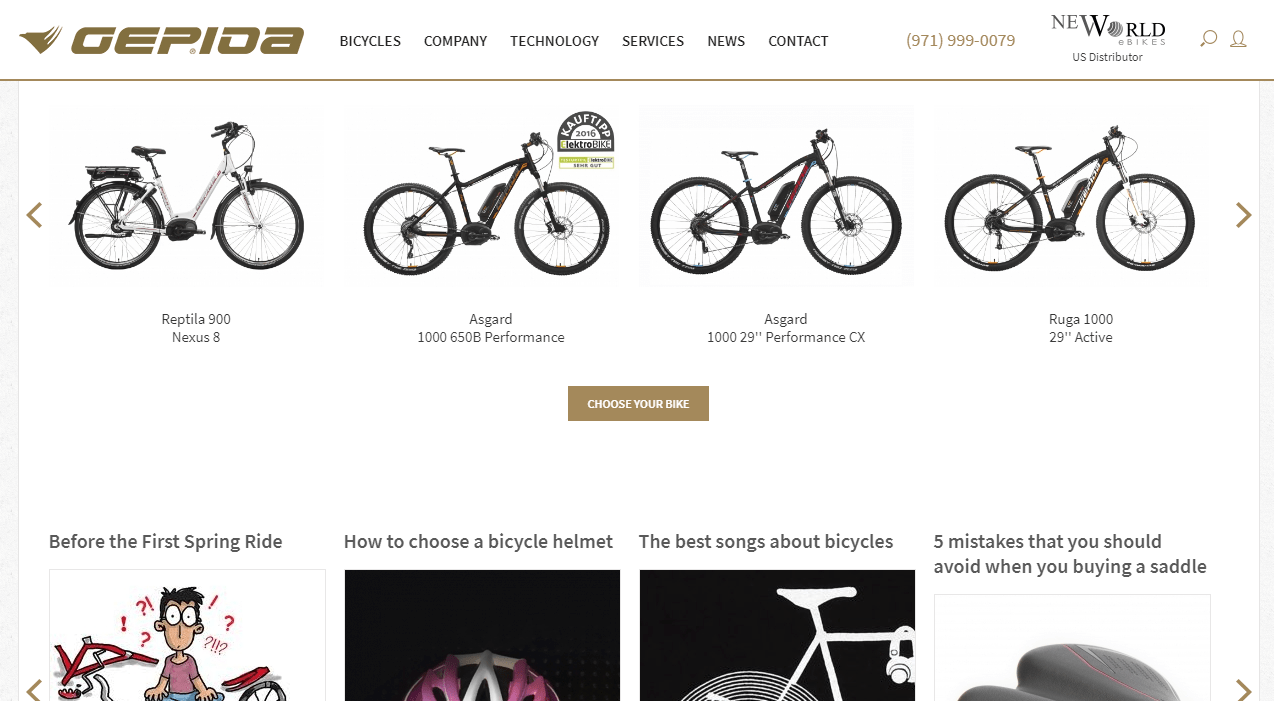Go to the News page

coord(726,41)
